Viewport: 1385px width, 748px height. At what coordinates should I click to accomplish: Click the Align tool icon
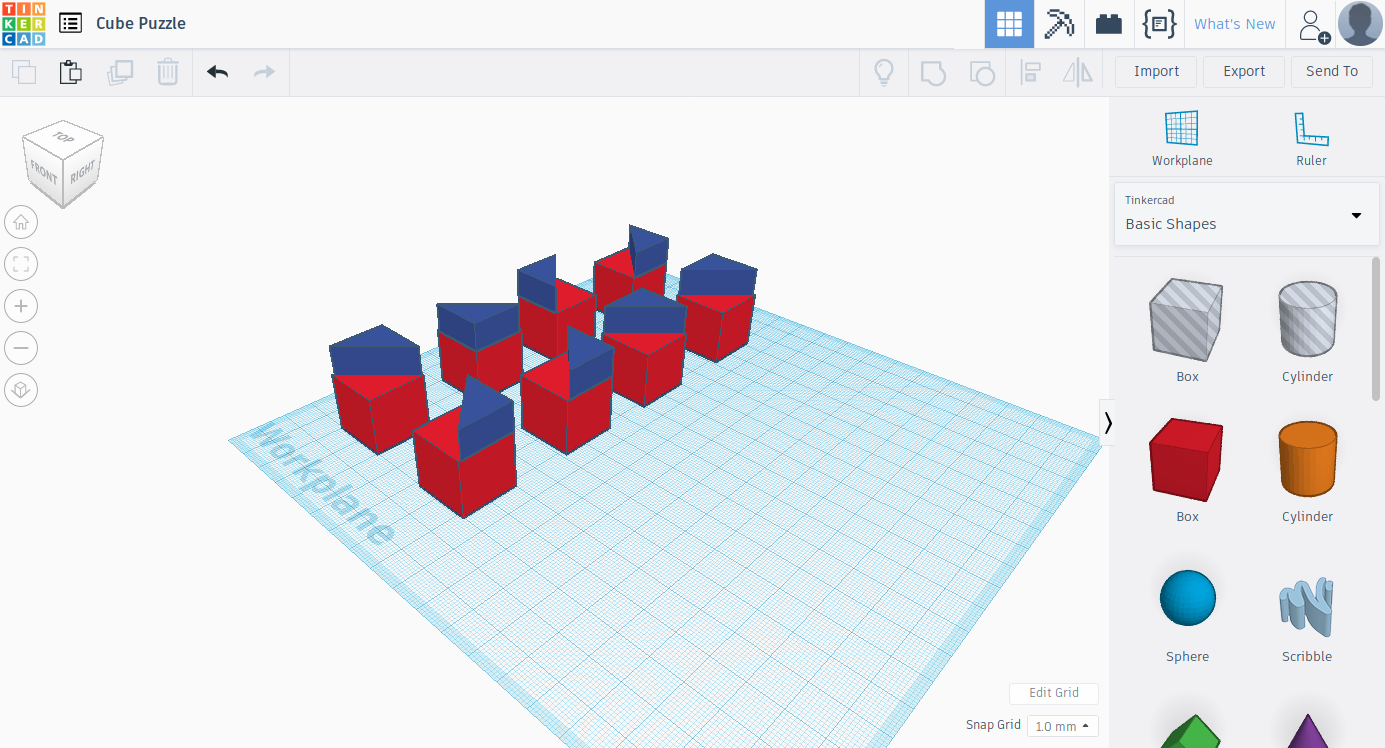pos(1030,72)
